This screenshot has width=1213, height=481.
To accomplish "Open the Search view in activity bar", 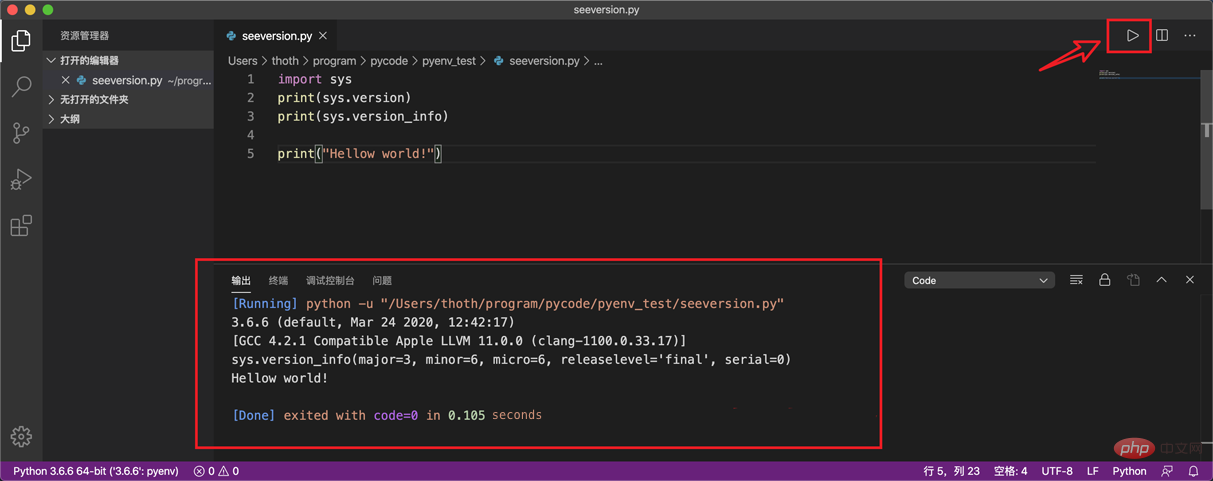I will (x=21, y=87).
